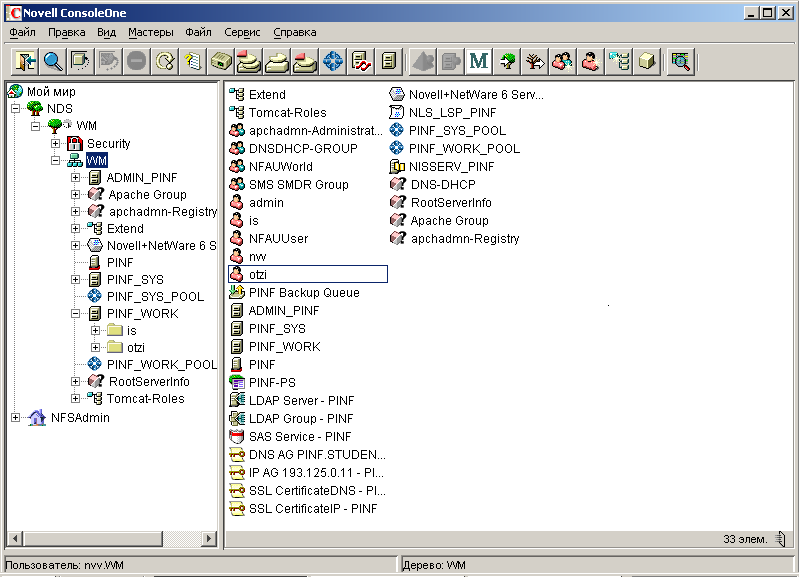Select apchadmn-Administrat... group in list
Screen dimensions: 799x577
pos(315,130)
